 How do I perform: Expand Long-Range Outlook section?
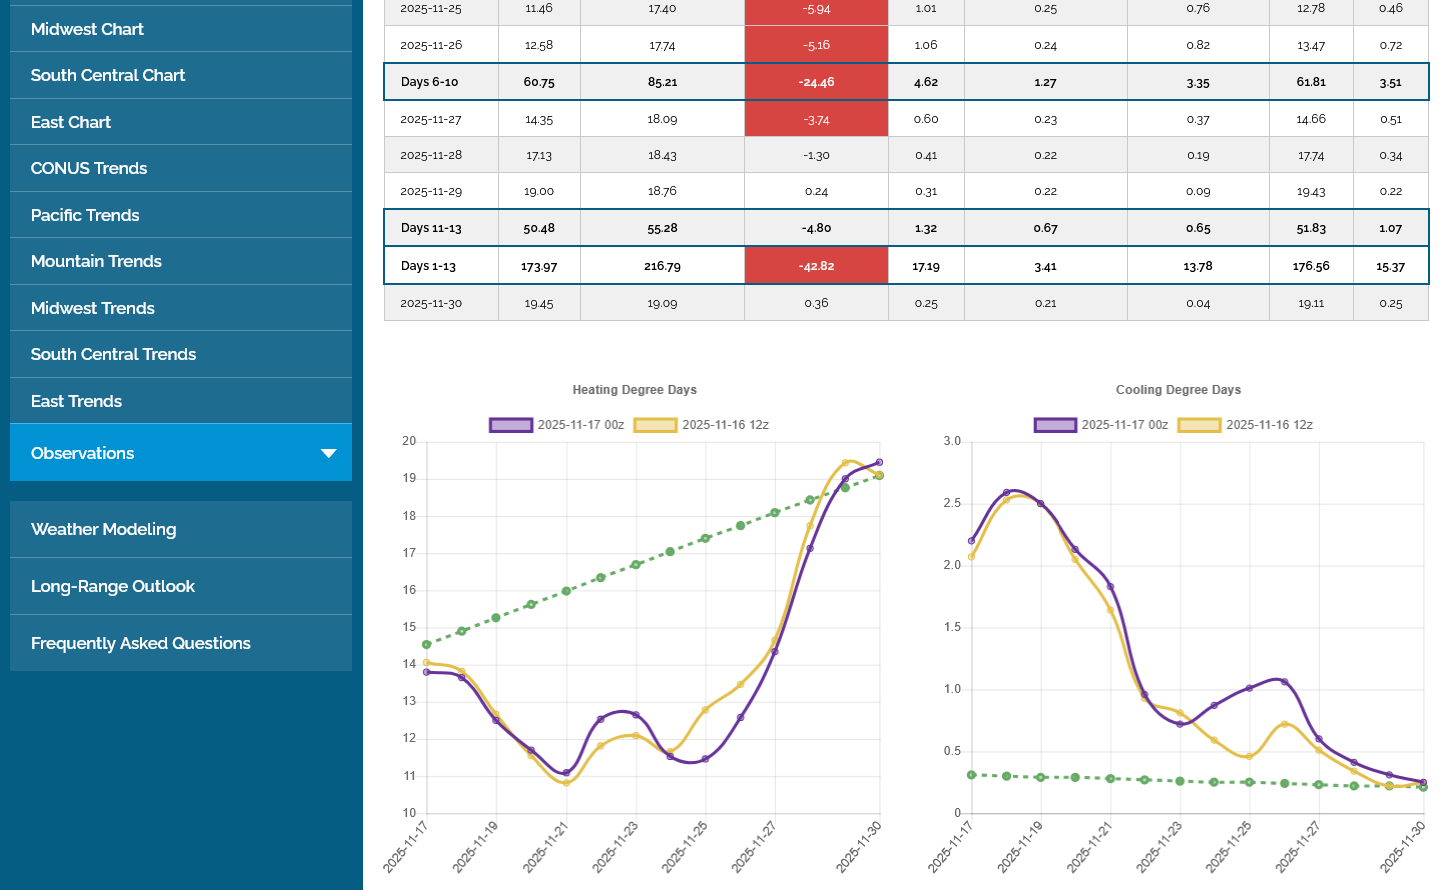(x=113, y=586)
